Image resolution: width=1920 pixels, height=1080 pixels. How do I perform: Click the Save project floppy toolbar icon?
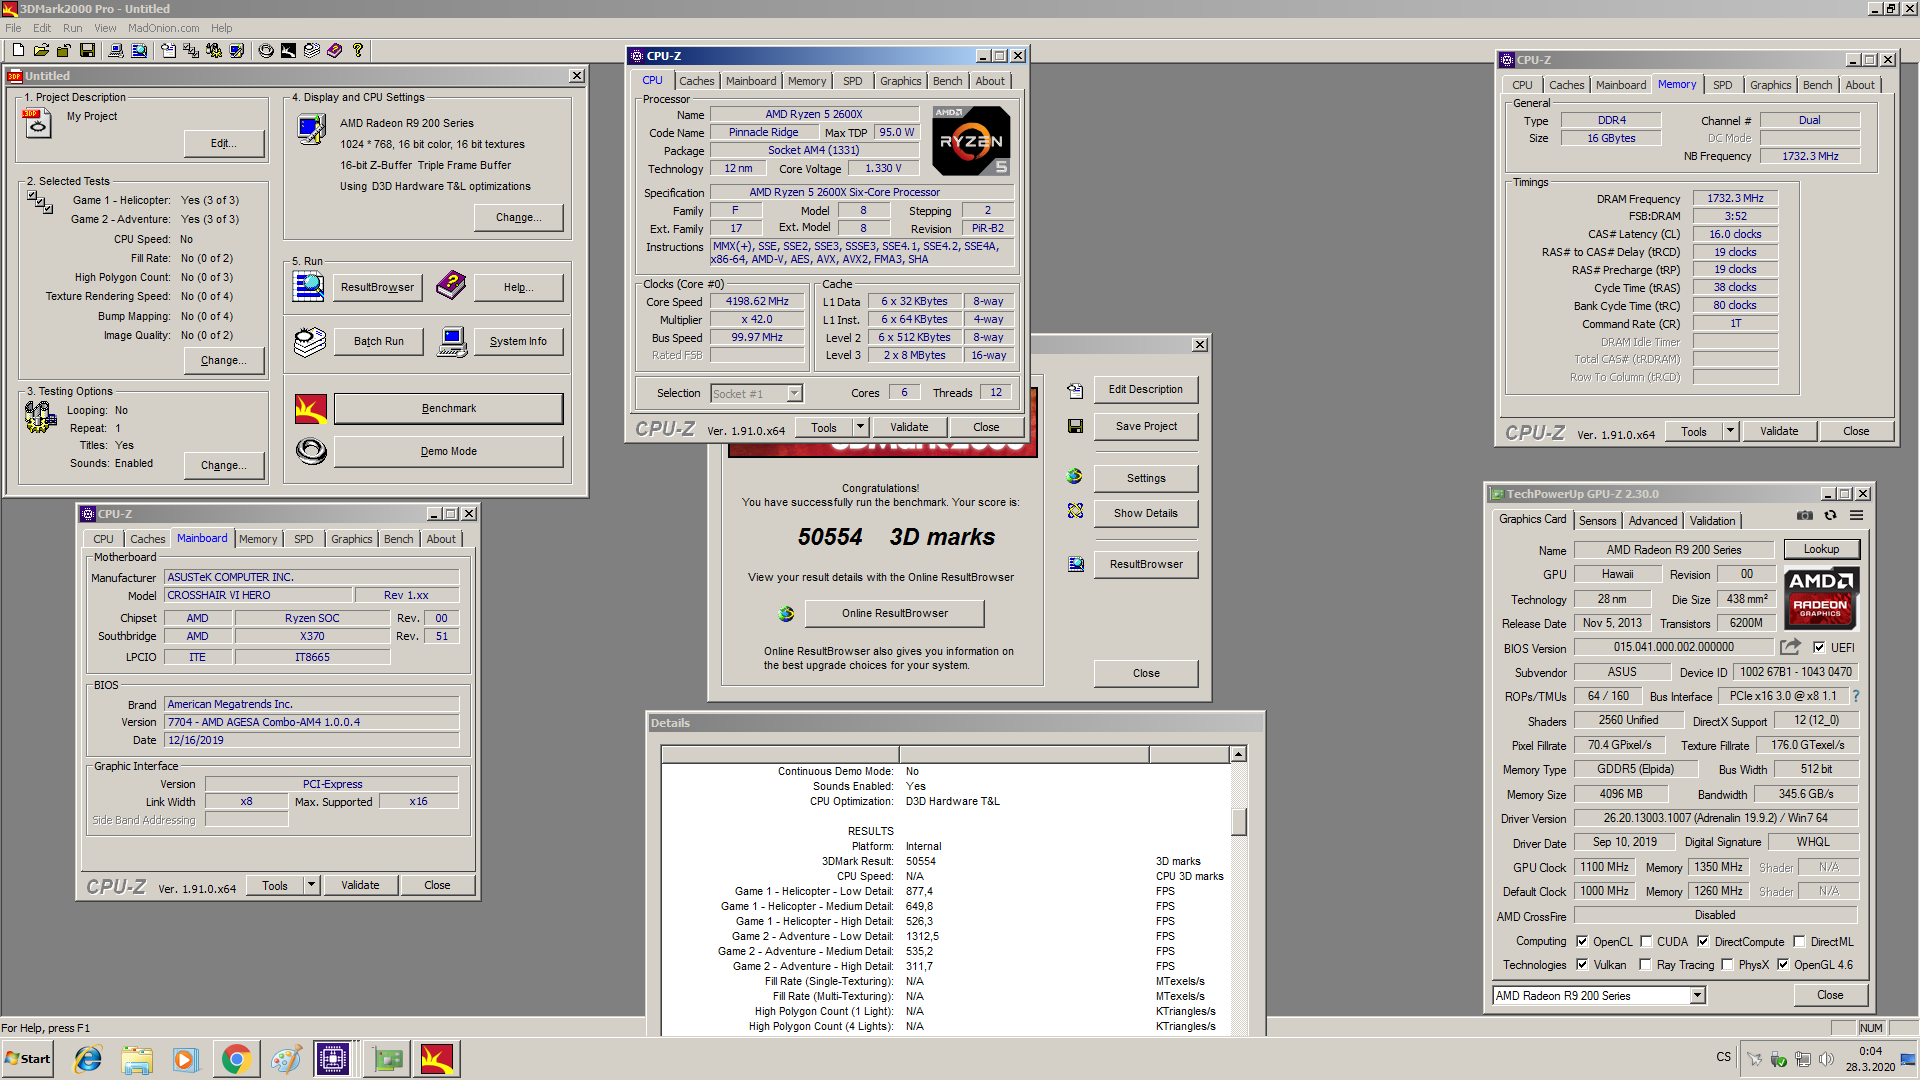[x=87, y=50]
